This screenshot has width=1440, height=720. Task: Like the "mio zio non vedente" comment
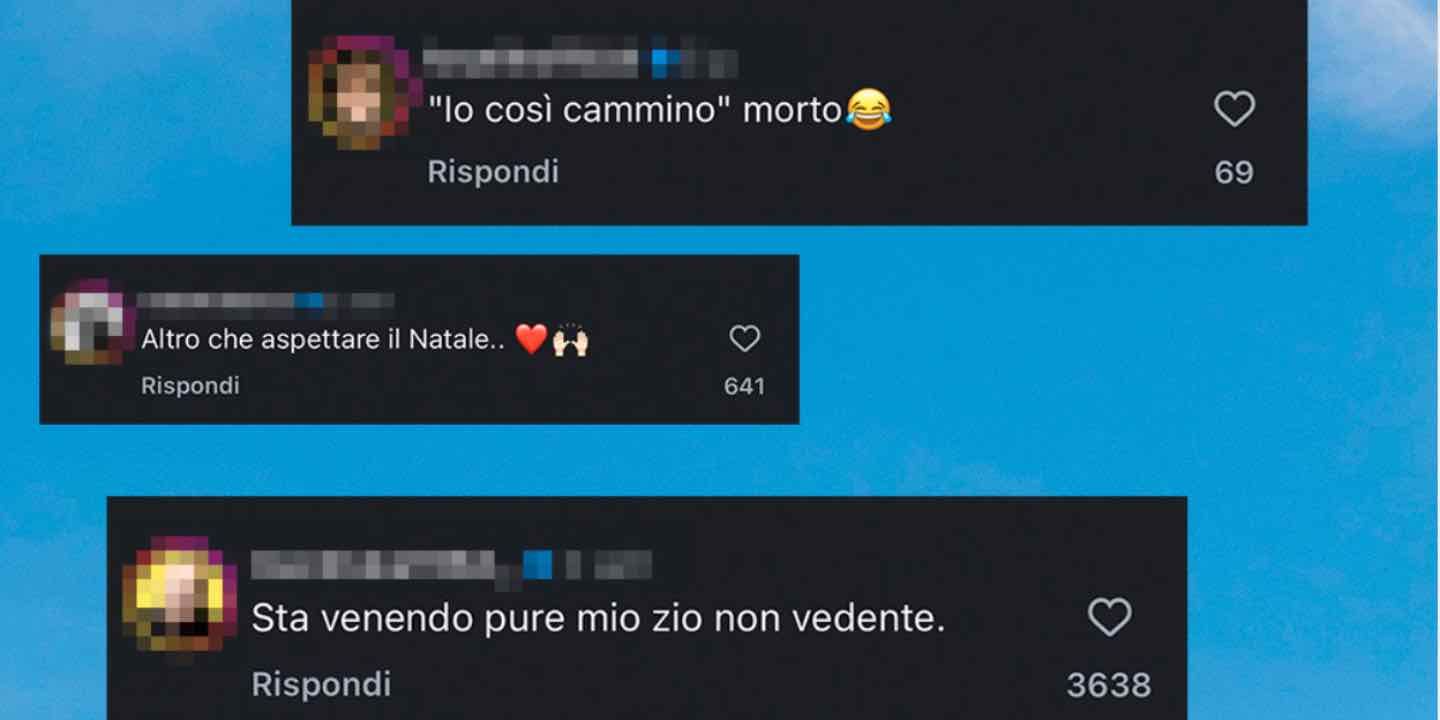(x=1109, y=618)
